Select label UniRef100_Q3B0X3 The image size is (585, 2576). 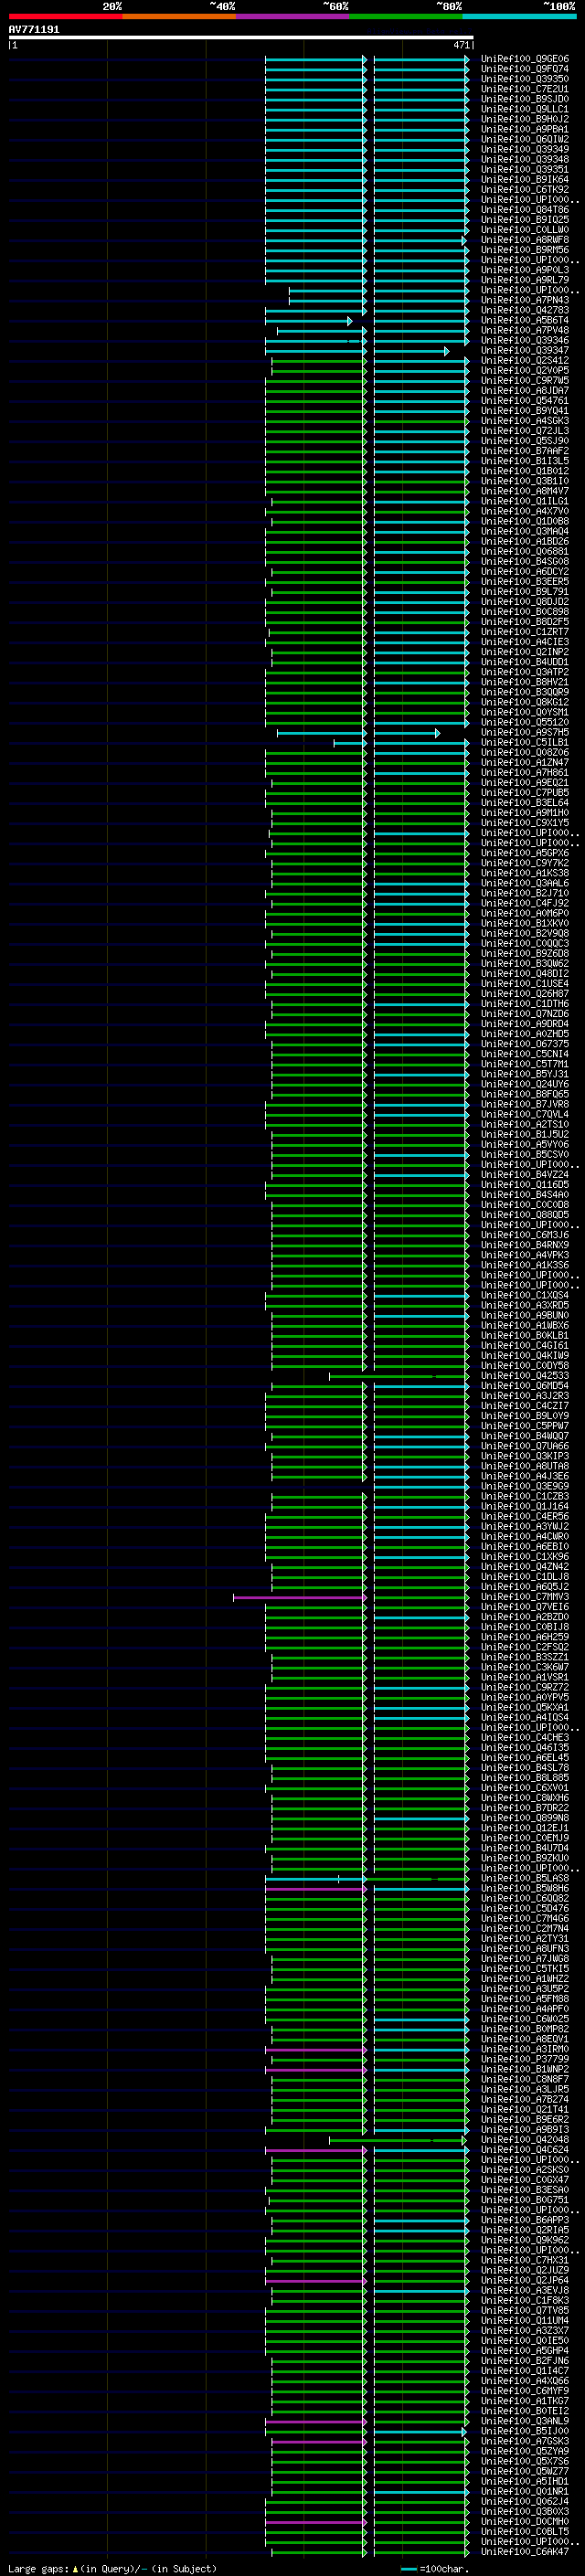point(525,2511)
